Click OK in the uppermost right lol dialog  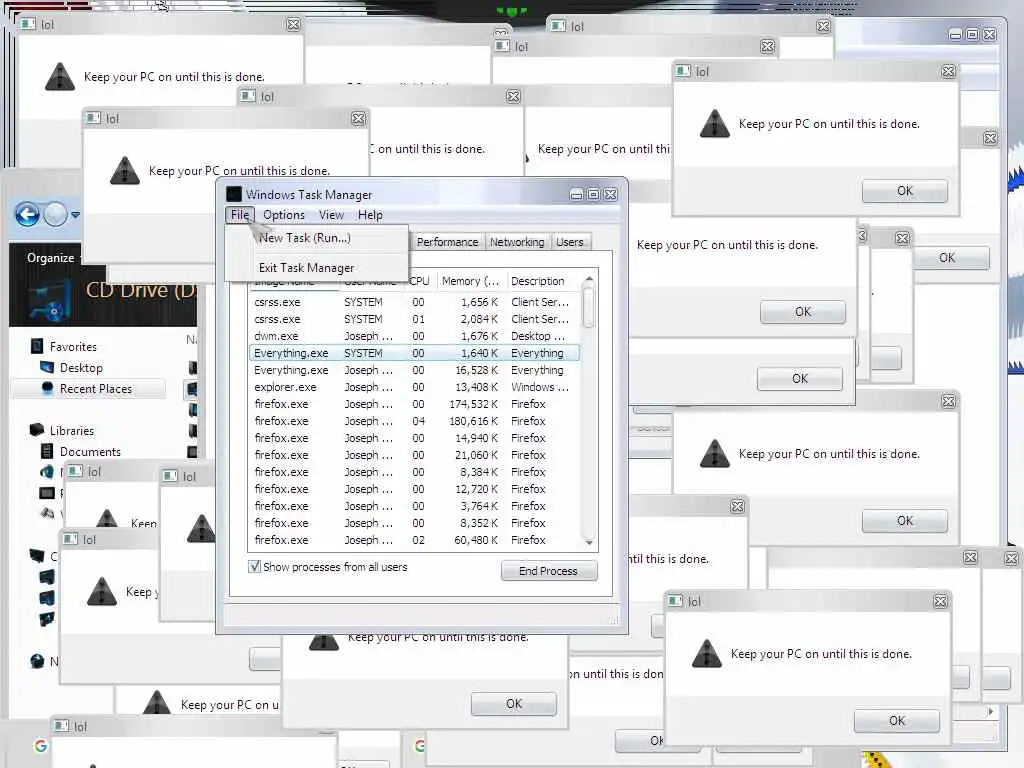coord(904,191)
